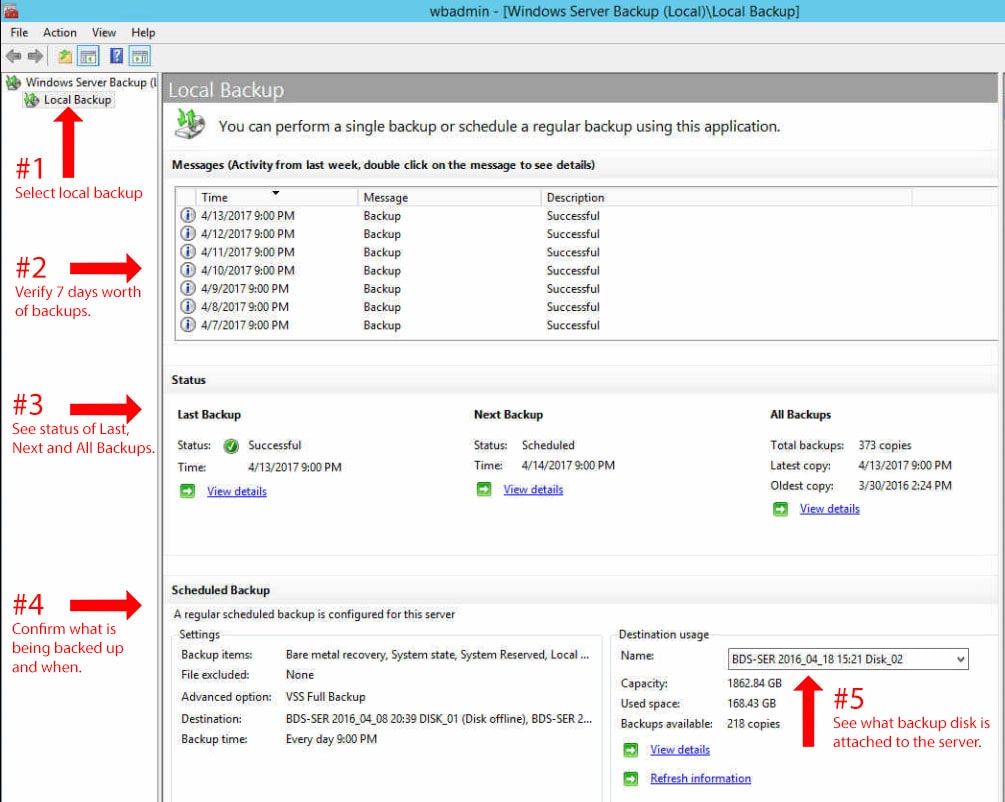Click the "VSS Full Backup" advanced option value

pos(326,697)
